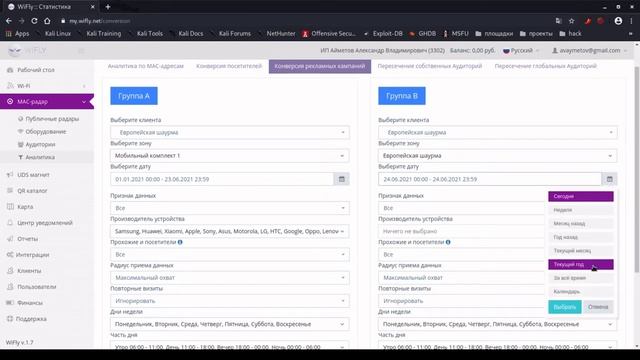Open user account email menu

589,51
